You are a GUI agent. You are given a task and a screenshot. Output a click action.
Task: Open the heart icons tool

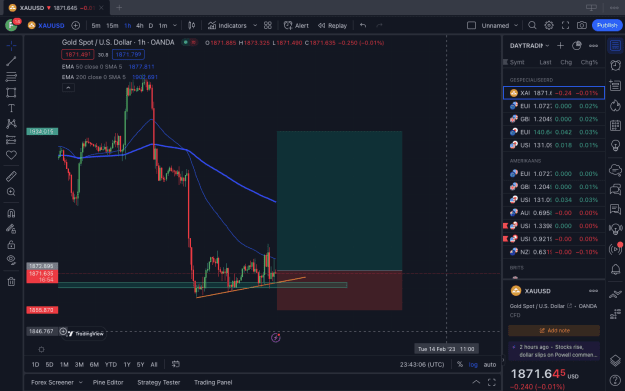click(x=11, y=155)
